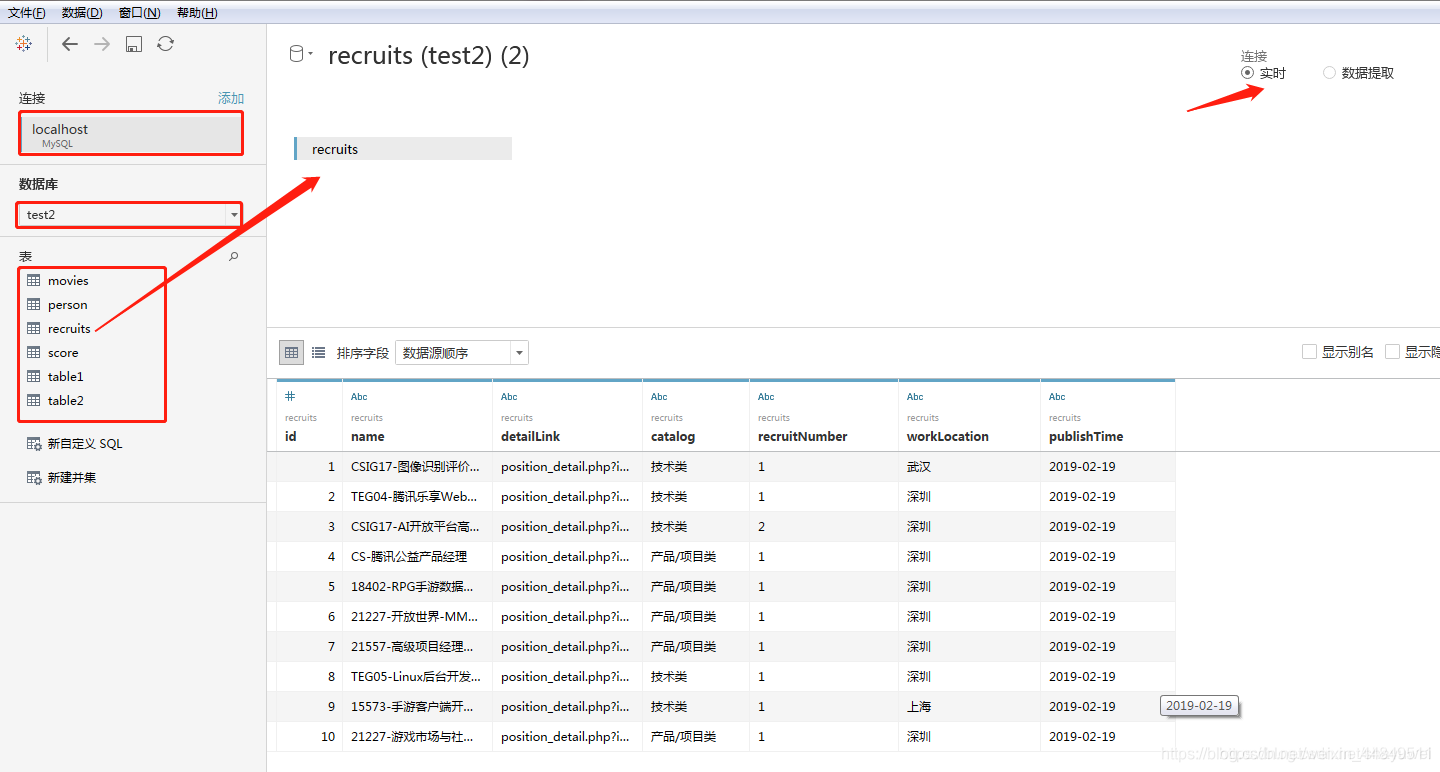Click Abc type icon of name column
Image resolution: width=1440 pixels, height=772 pixels.
pos(359,397)
